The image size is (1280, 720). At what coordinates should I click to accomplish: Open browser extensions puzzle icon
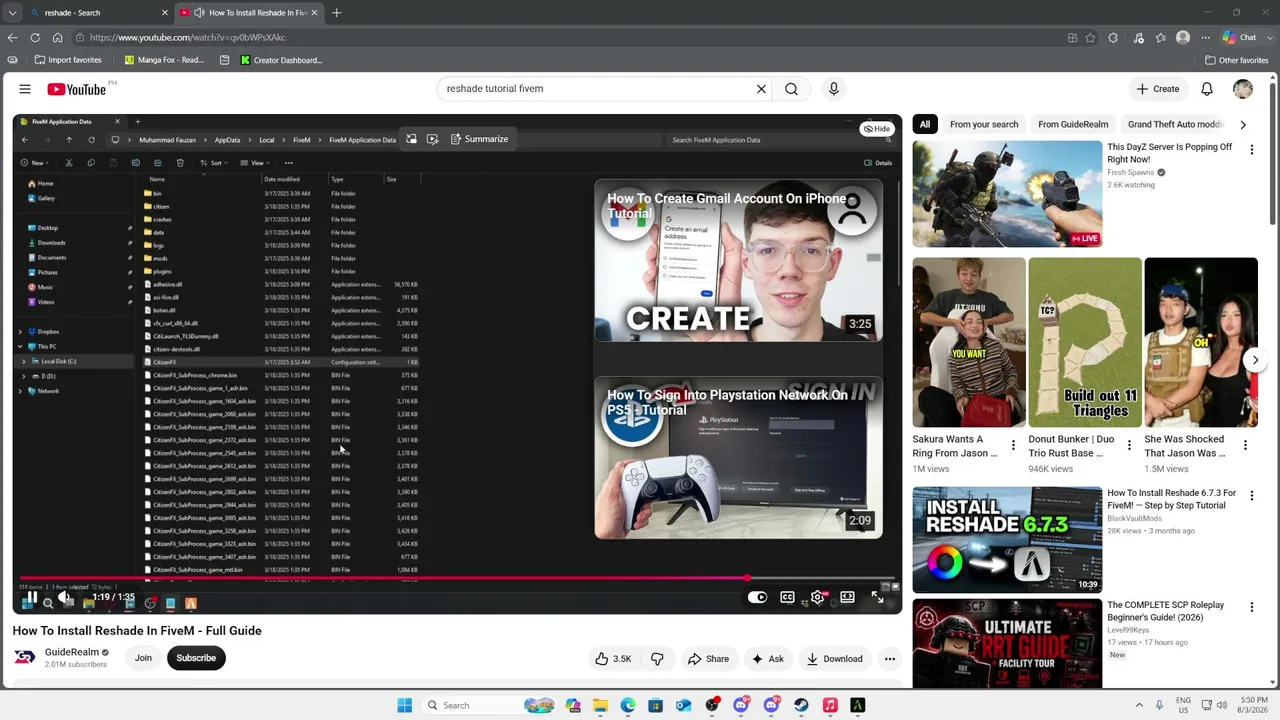click(1114, 38)
